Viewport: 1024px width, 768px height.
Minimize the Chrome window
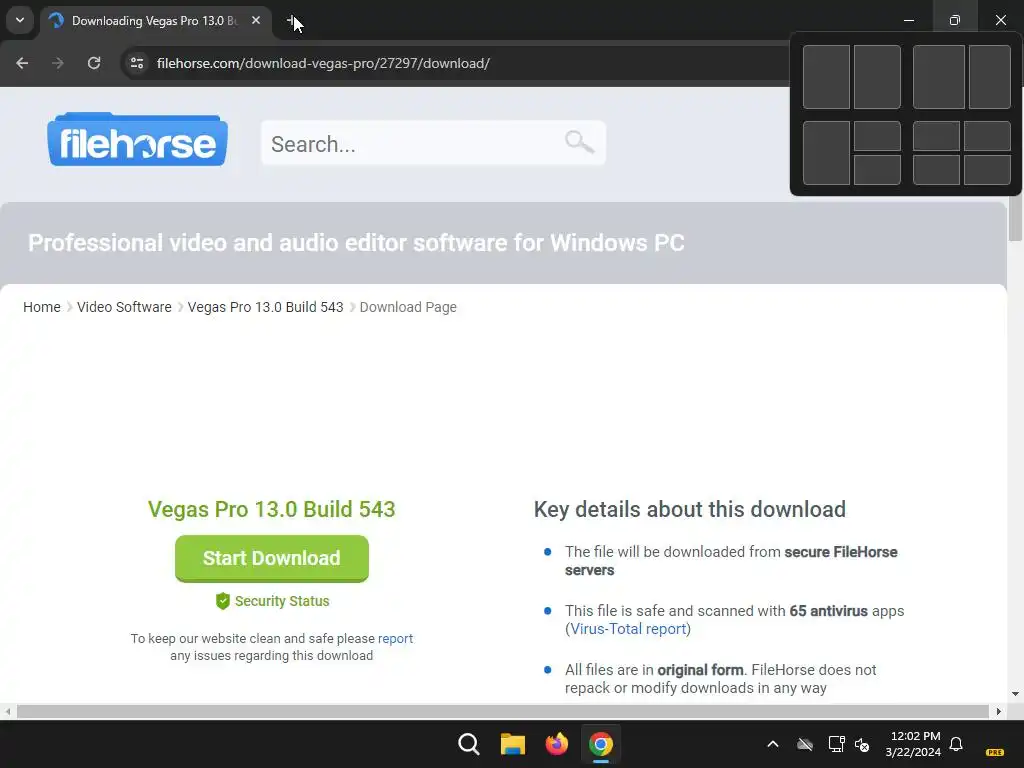tap(908, 20)
